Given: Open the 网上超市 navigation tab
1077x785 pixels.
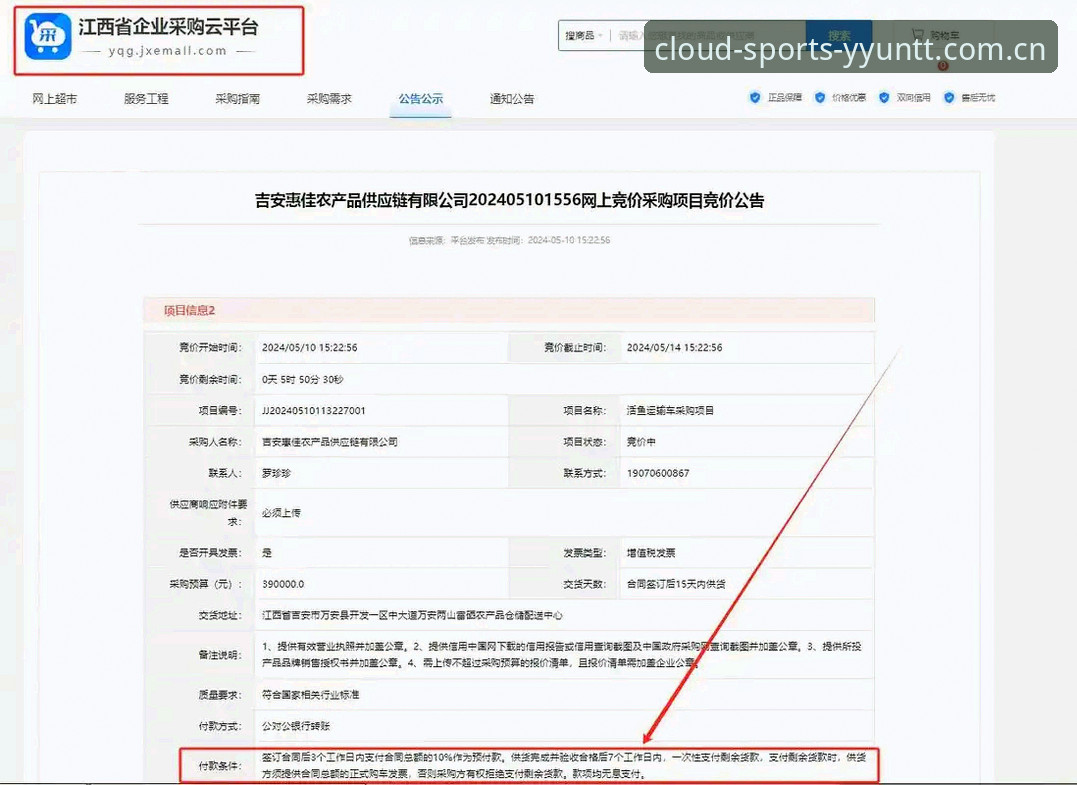Looking at the screenshot, I should pyautogui.click(x=54, y=99).
